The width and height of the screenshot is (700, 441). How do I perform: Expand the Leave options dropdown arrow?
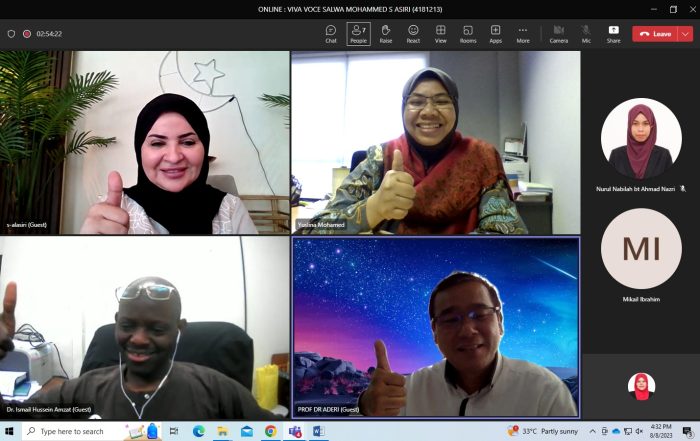685,34
